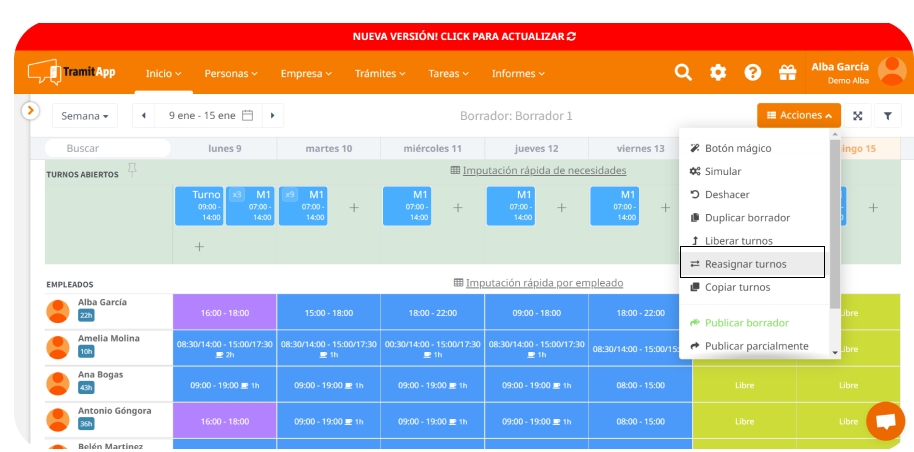
Task: Pin the Turnos Abiertos section
Action: [132, 170]
